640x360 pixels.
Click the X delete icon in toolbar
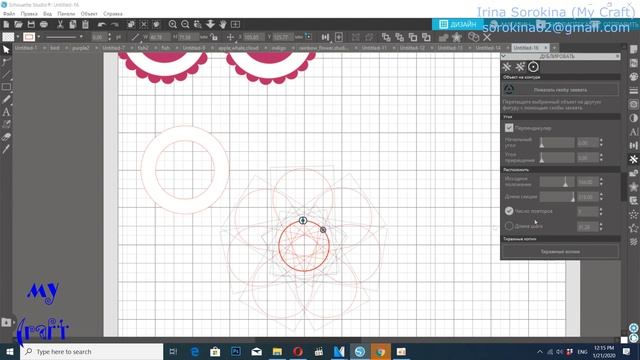pos(487,37)
